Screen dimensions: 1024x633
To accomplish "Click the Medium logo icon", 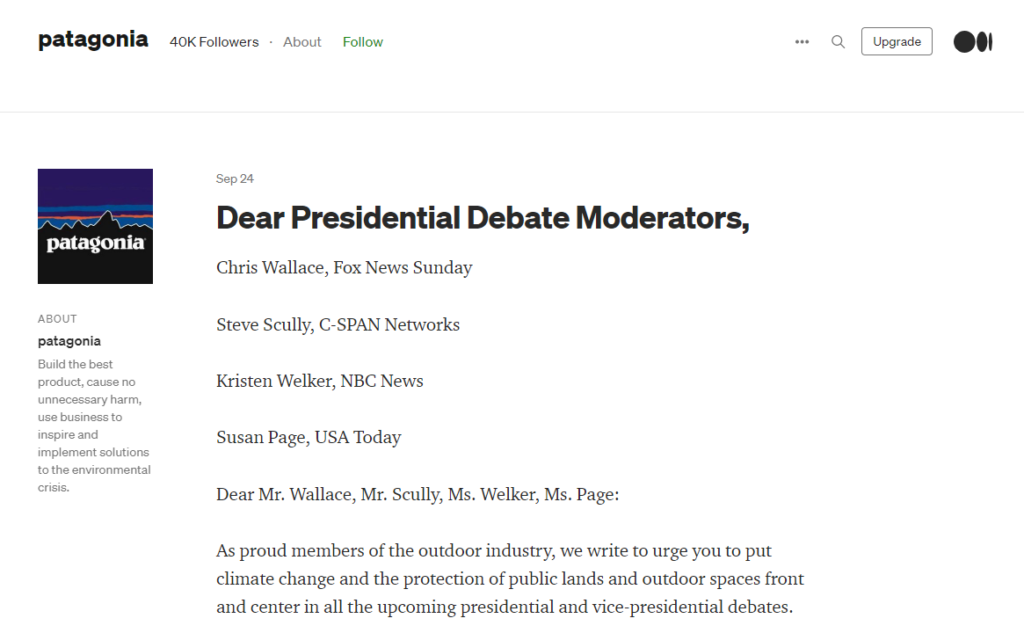I will click(973, 42).
